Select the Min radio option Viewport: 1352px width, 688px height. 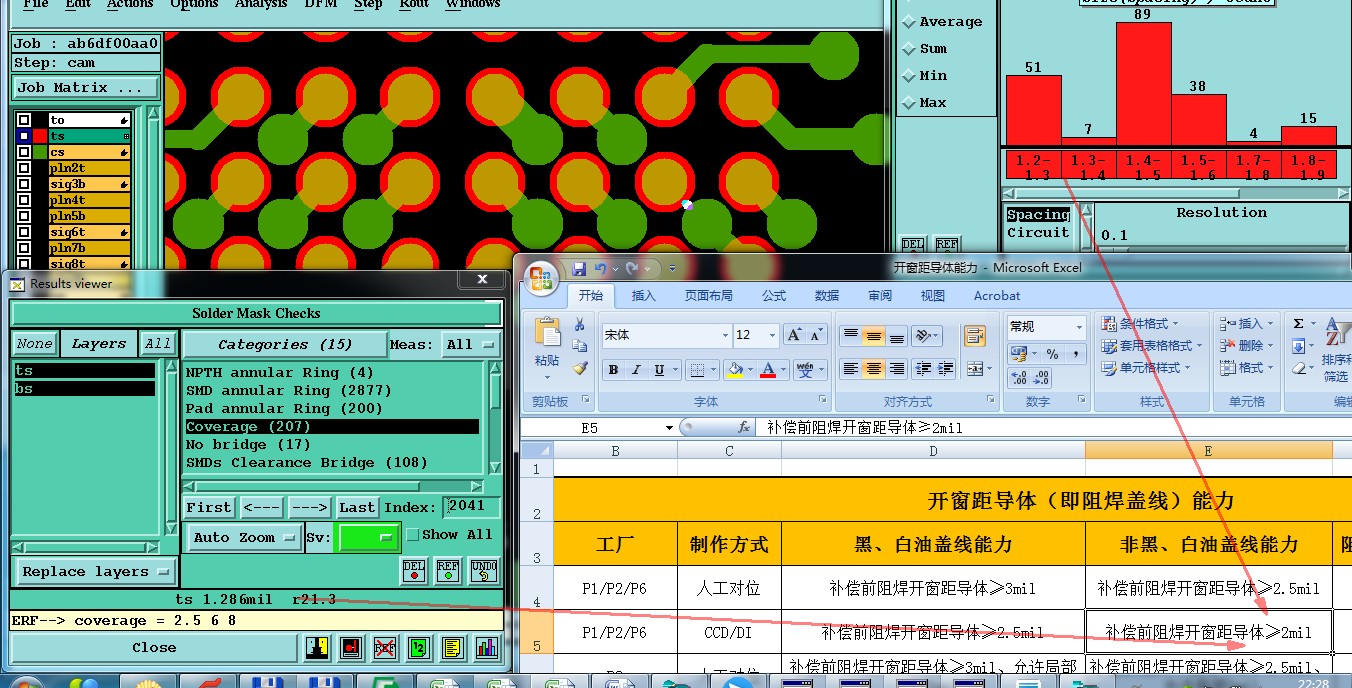pyautogui.click(x=909, y=76)
